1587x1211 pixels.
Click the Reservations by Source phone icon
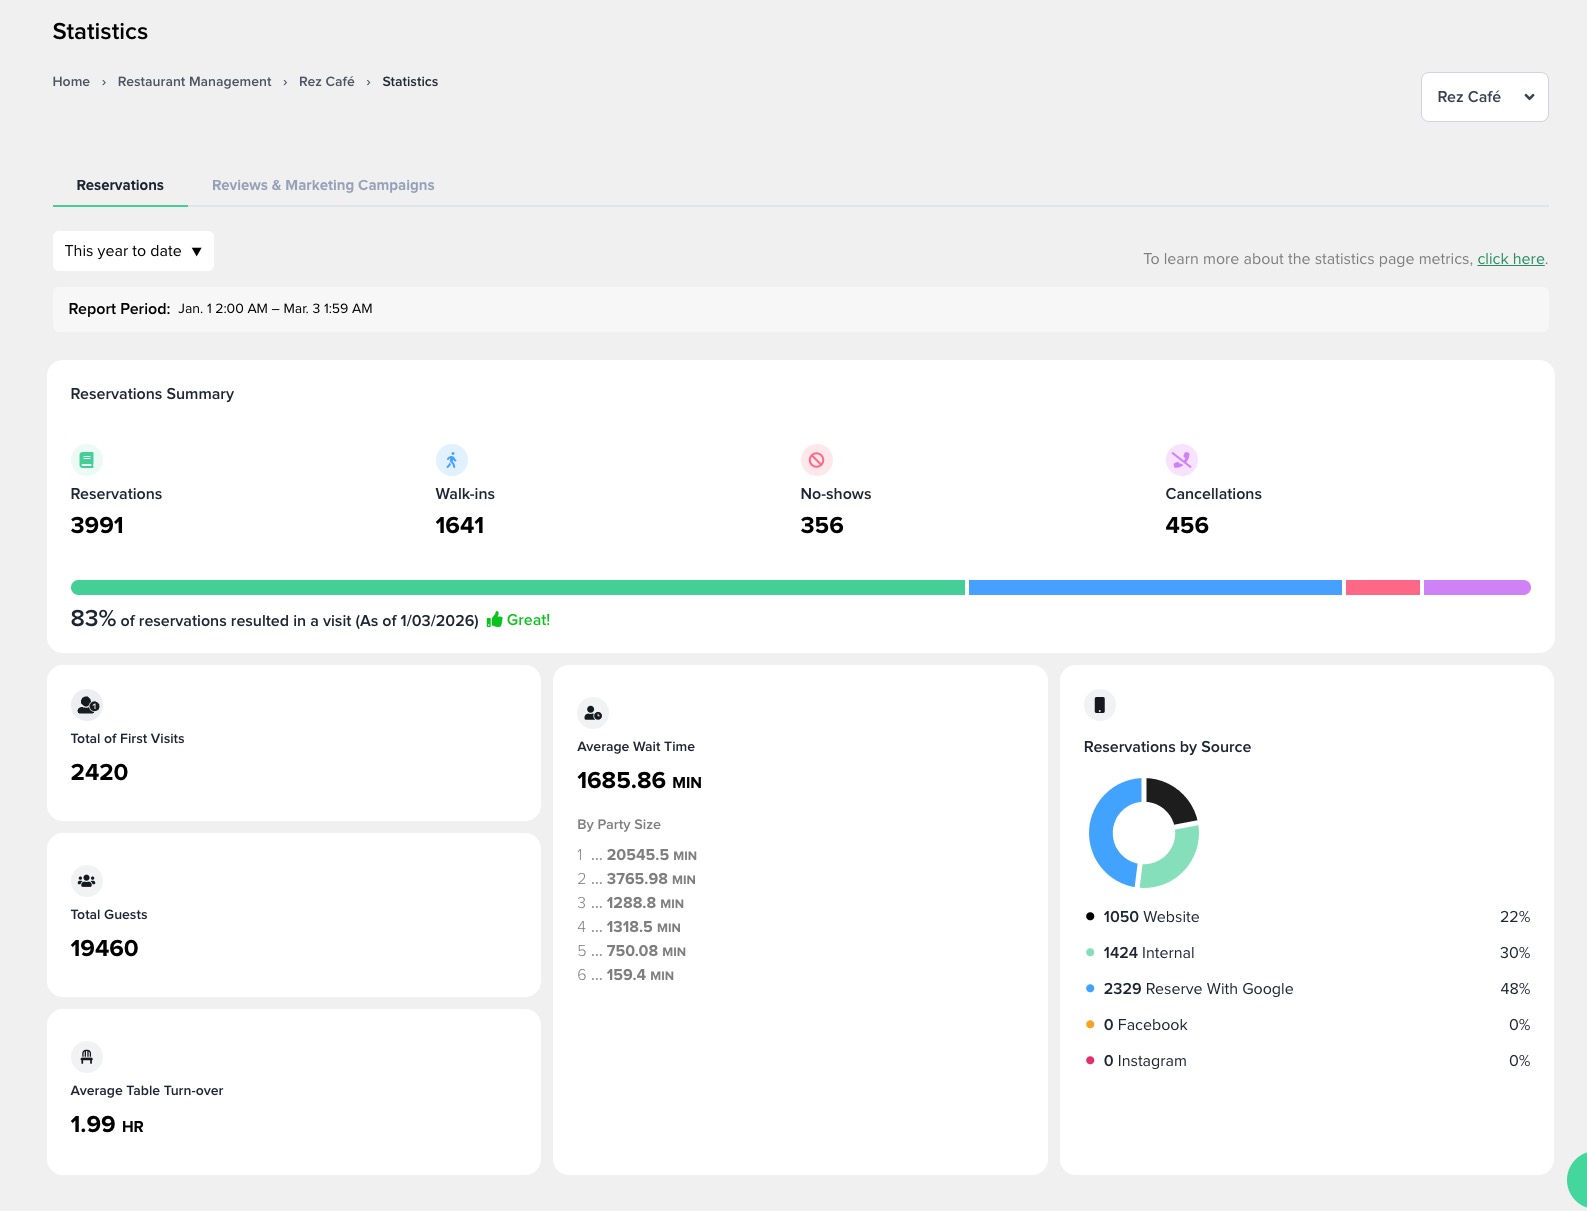point(1099,705)
